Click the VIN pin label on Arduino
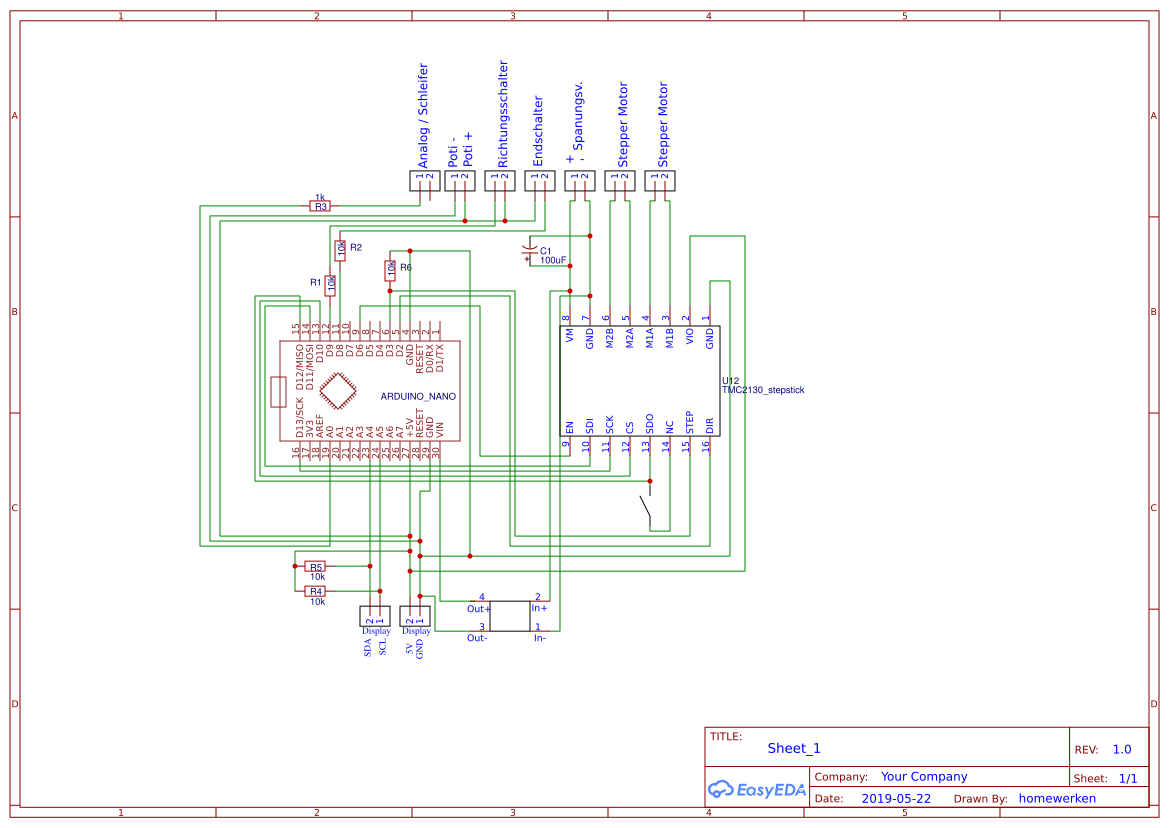 (x=439, y=430)
